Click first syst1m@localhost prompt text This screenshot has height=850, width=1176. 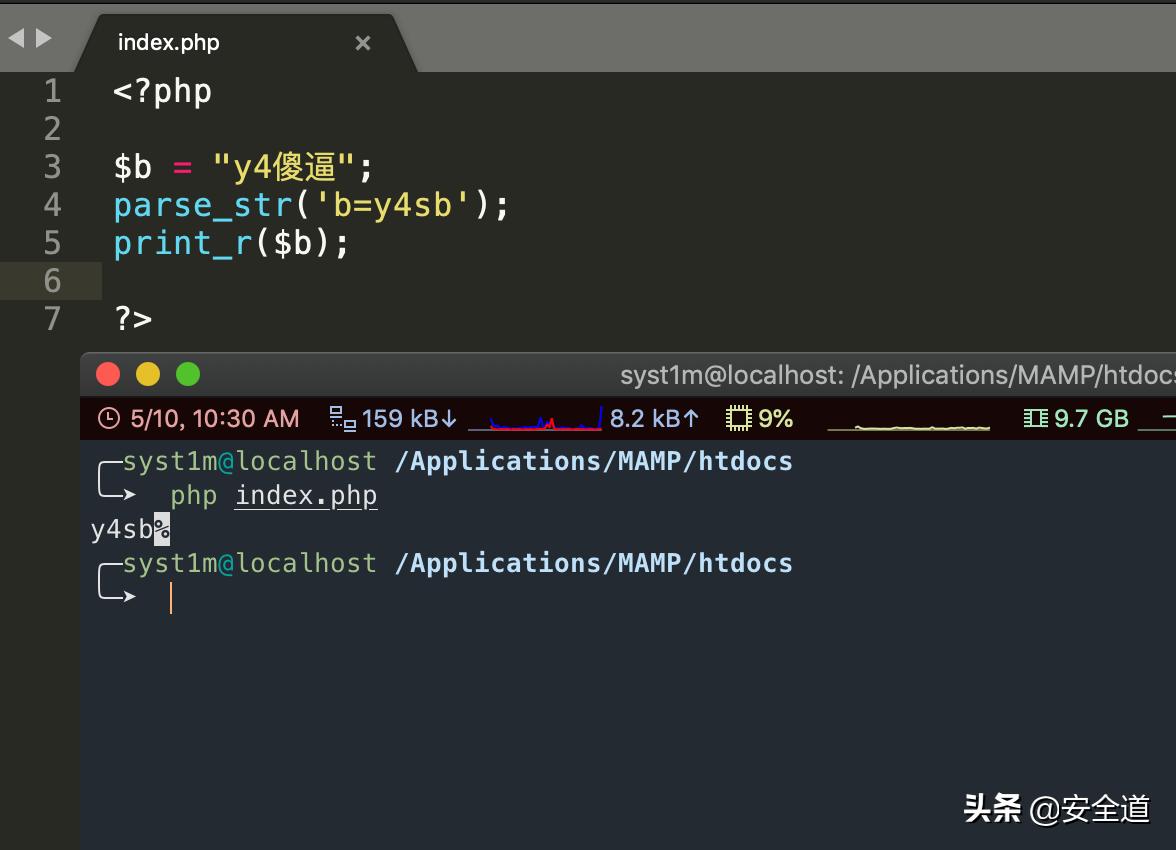click(250, 461)
